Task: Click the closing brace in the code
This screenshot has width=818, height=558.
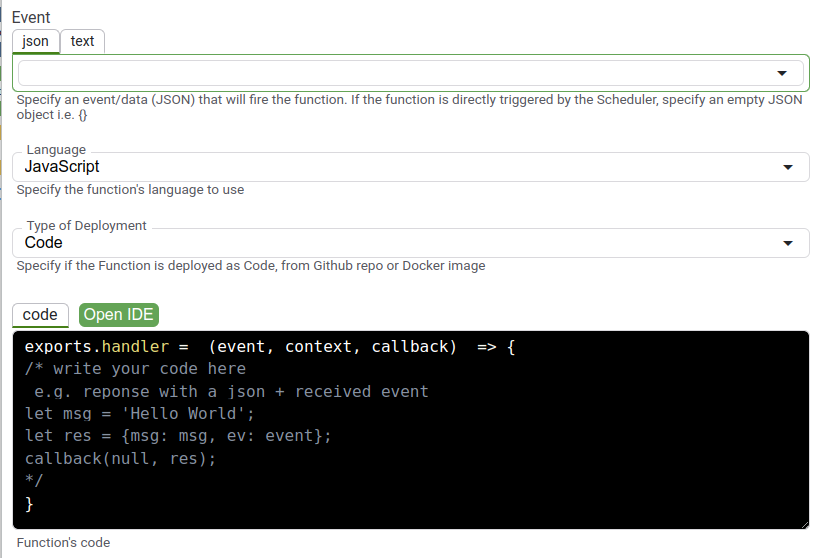Action: [29, 504]
